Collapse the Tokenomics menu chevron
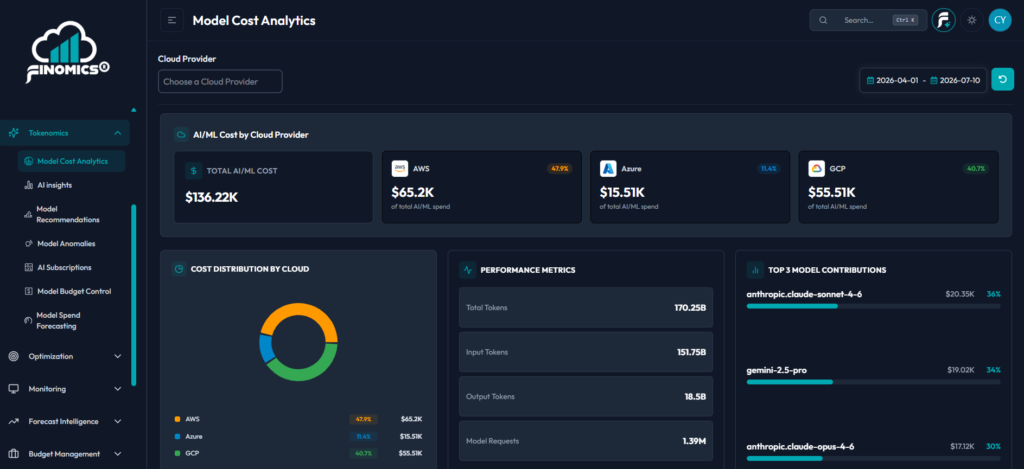The width and height of the screenshot is (1024, 469). (118, 133)
